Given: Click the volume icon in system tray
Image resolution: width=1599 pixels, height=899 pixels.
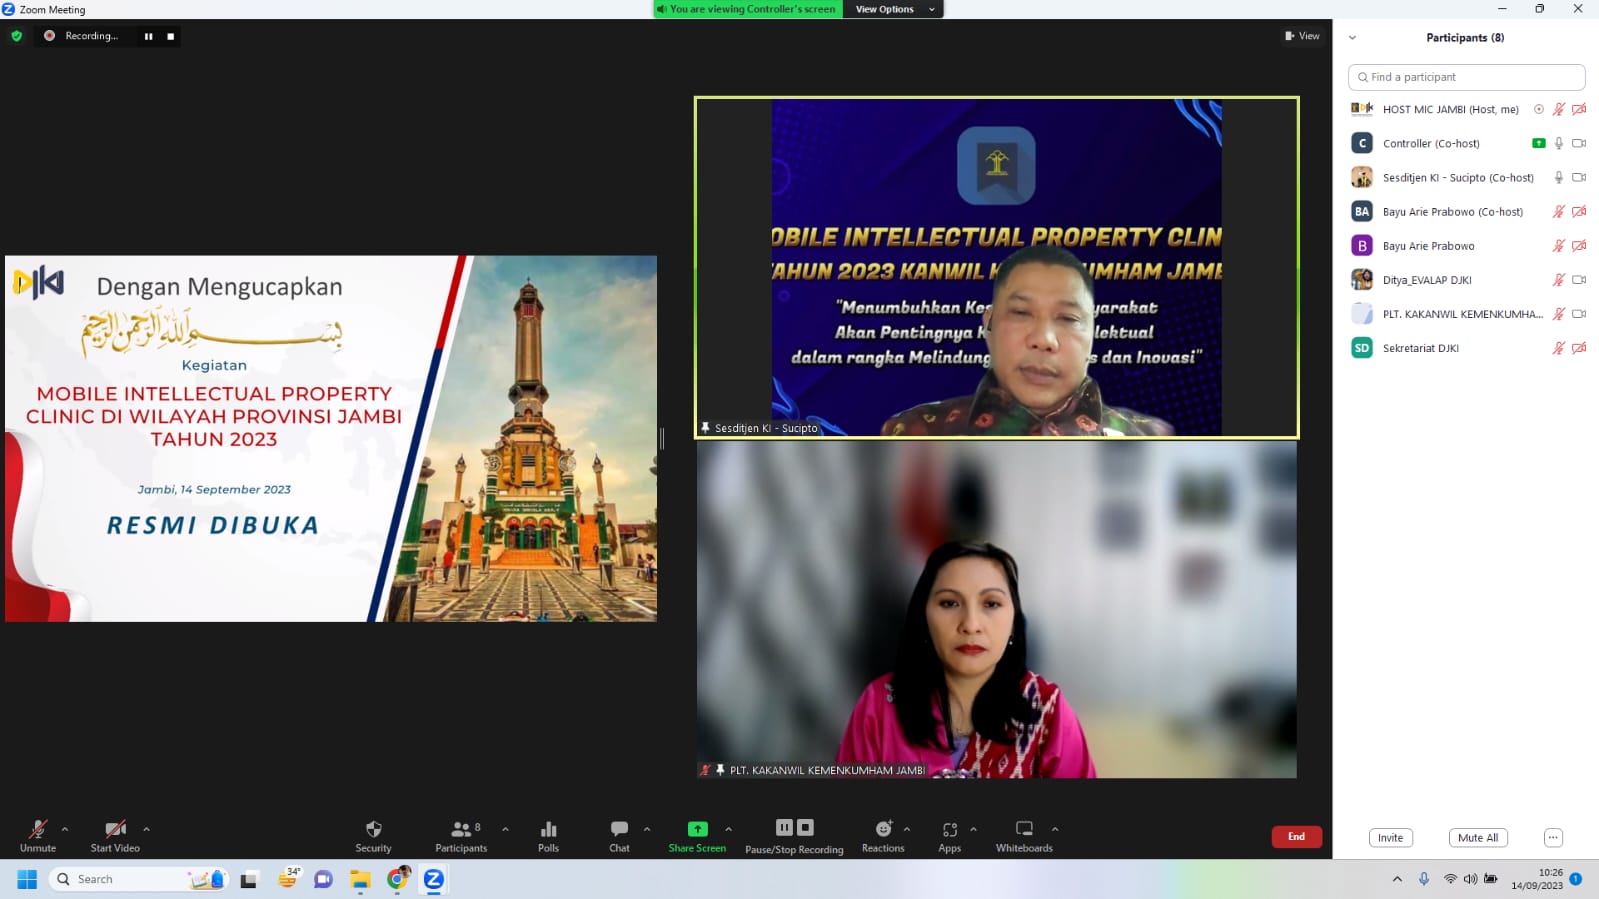Looking at the screenshot, I should (x=1470, y=879).
